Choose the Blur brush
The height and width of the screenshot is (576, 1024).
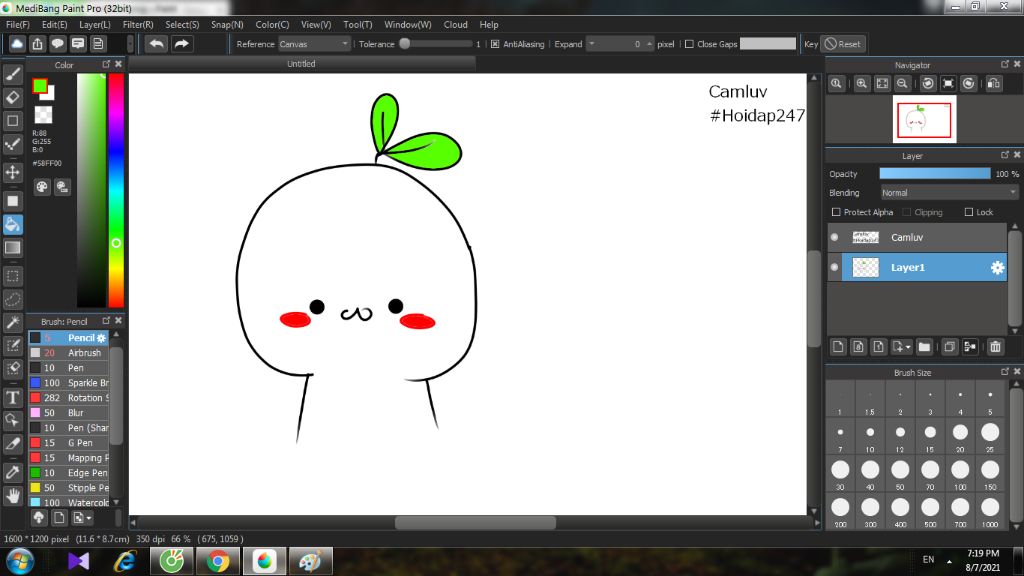(69, 413)
